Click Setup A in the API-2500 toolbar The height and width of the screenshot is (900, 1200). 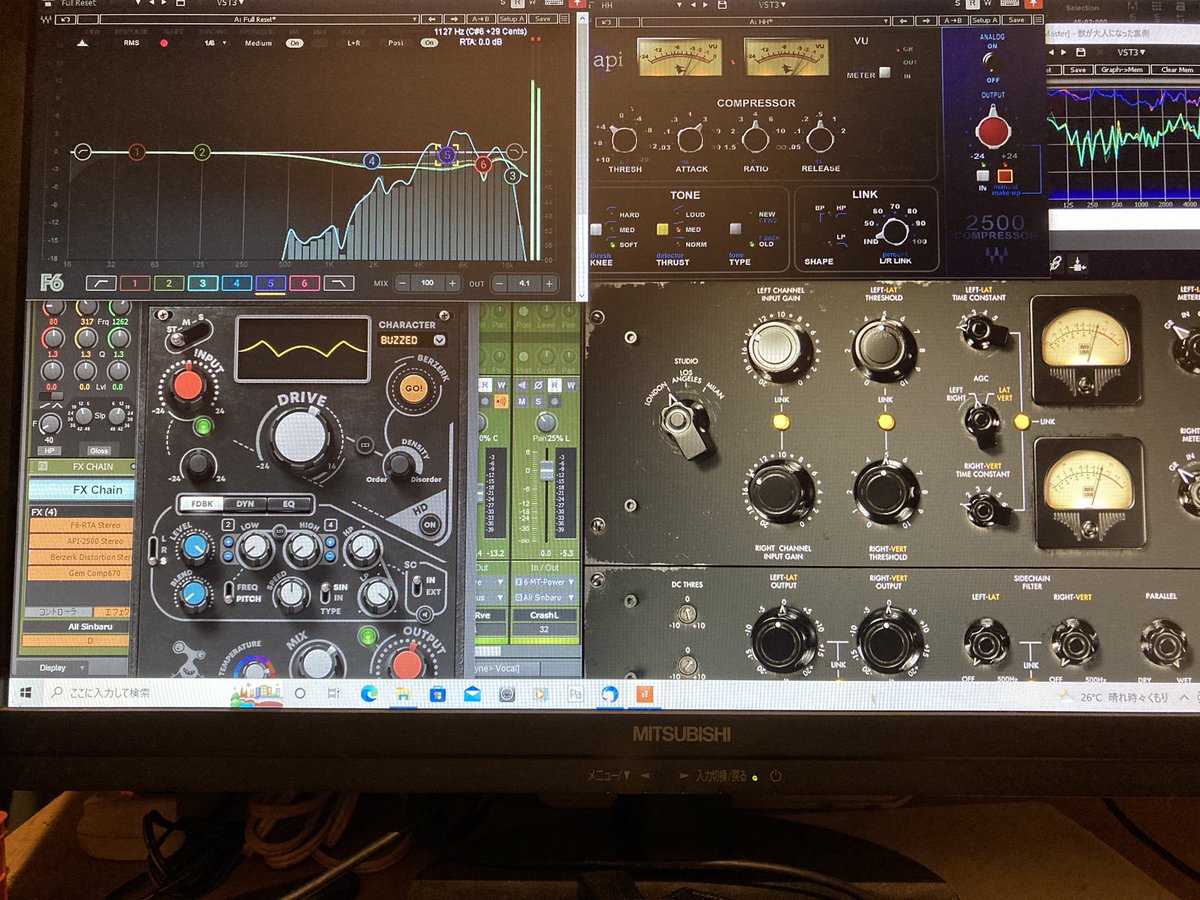click(984, 20)
